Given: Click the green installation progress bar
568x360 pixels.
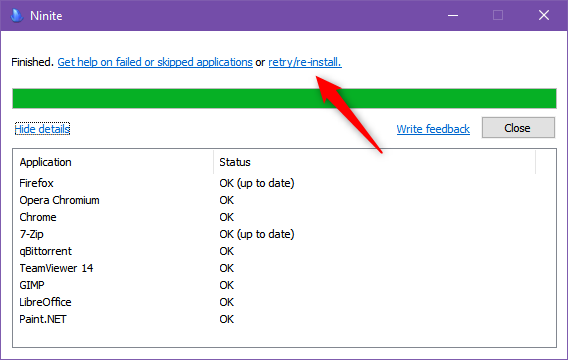Looking at the screenshot, I should pos(284,99).
